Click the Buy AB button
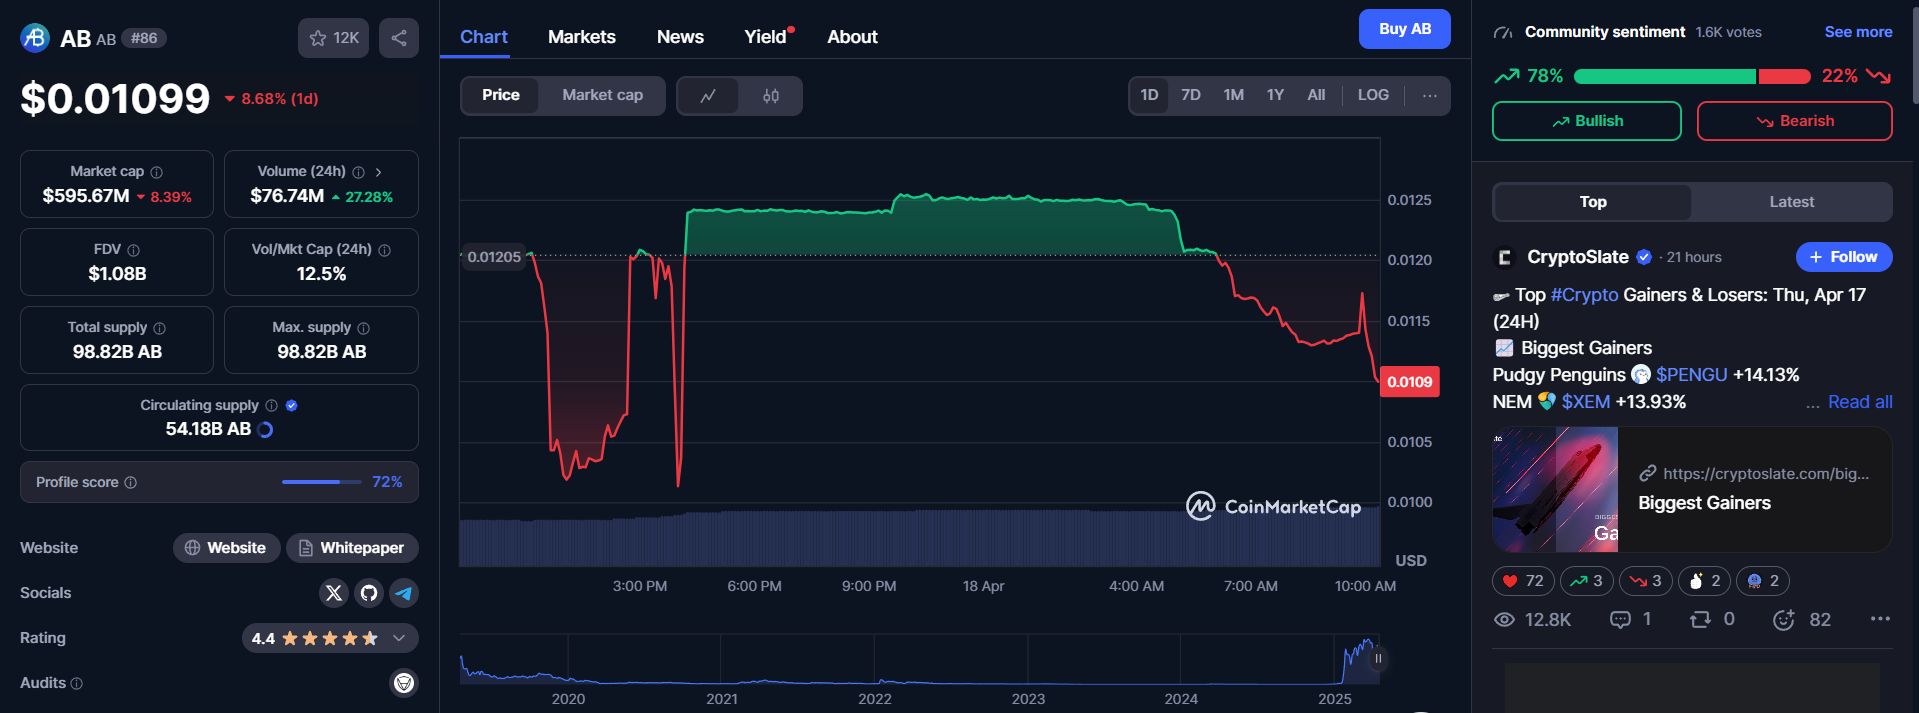The image size is (1919, 713). (1405, 29)
